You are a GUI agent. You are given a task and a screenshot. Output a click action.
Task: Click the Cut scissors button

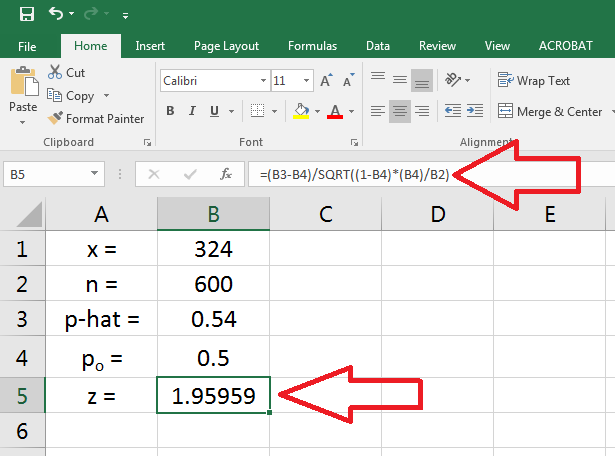point(66,72)
